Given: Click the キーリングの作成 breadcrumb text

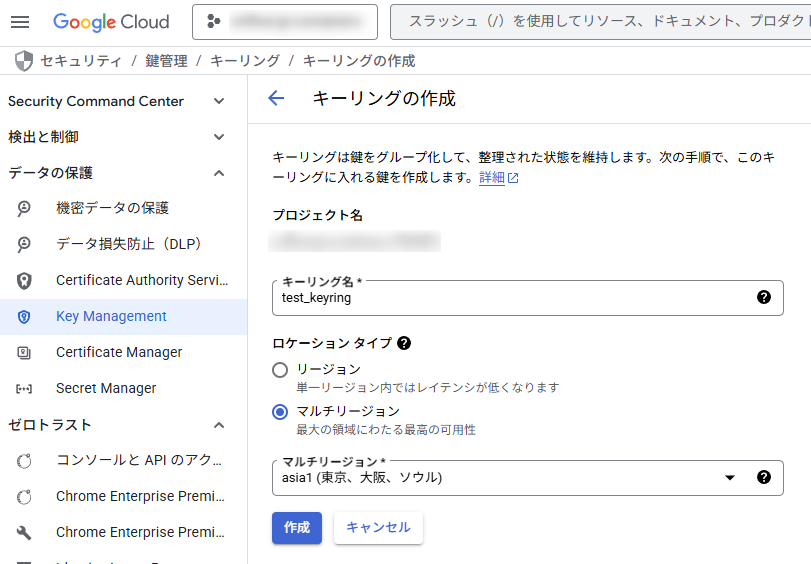Looking at the screenshot, I should 359,61.
